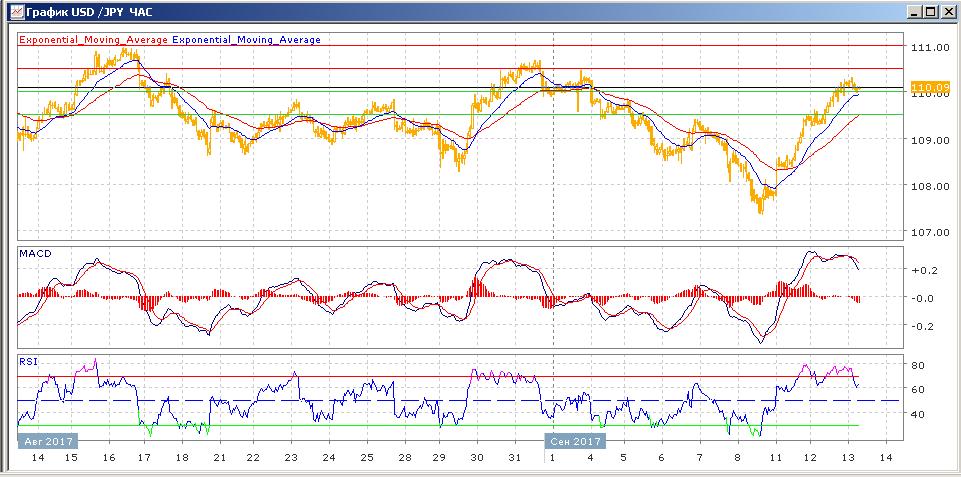This screenshot has height=477, width=961.
Task: Minimize the chart window
Action: pos(915,12)
